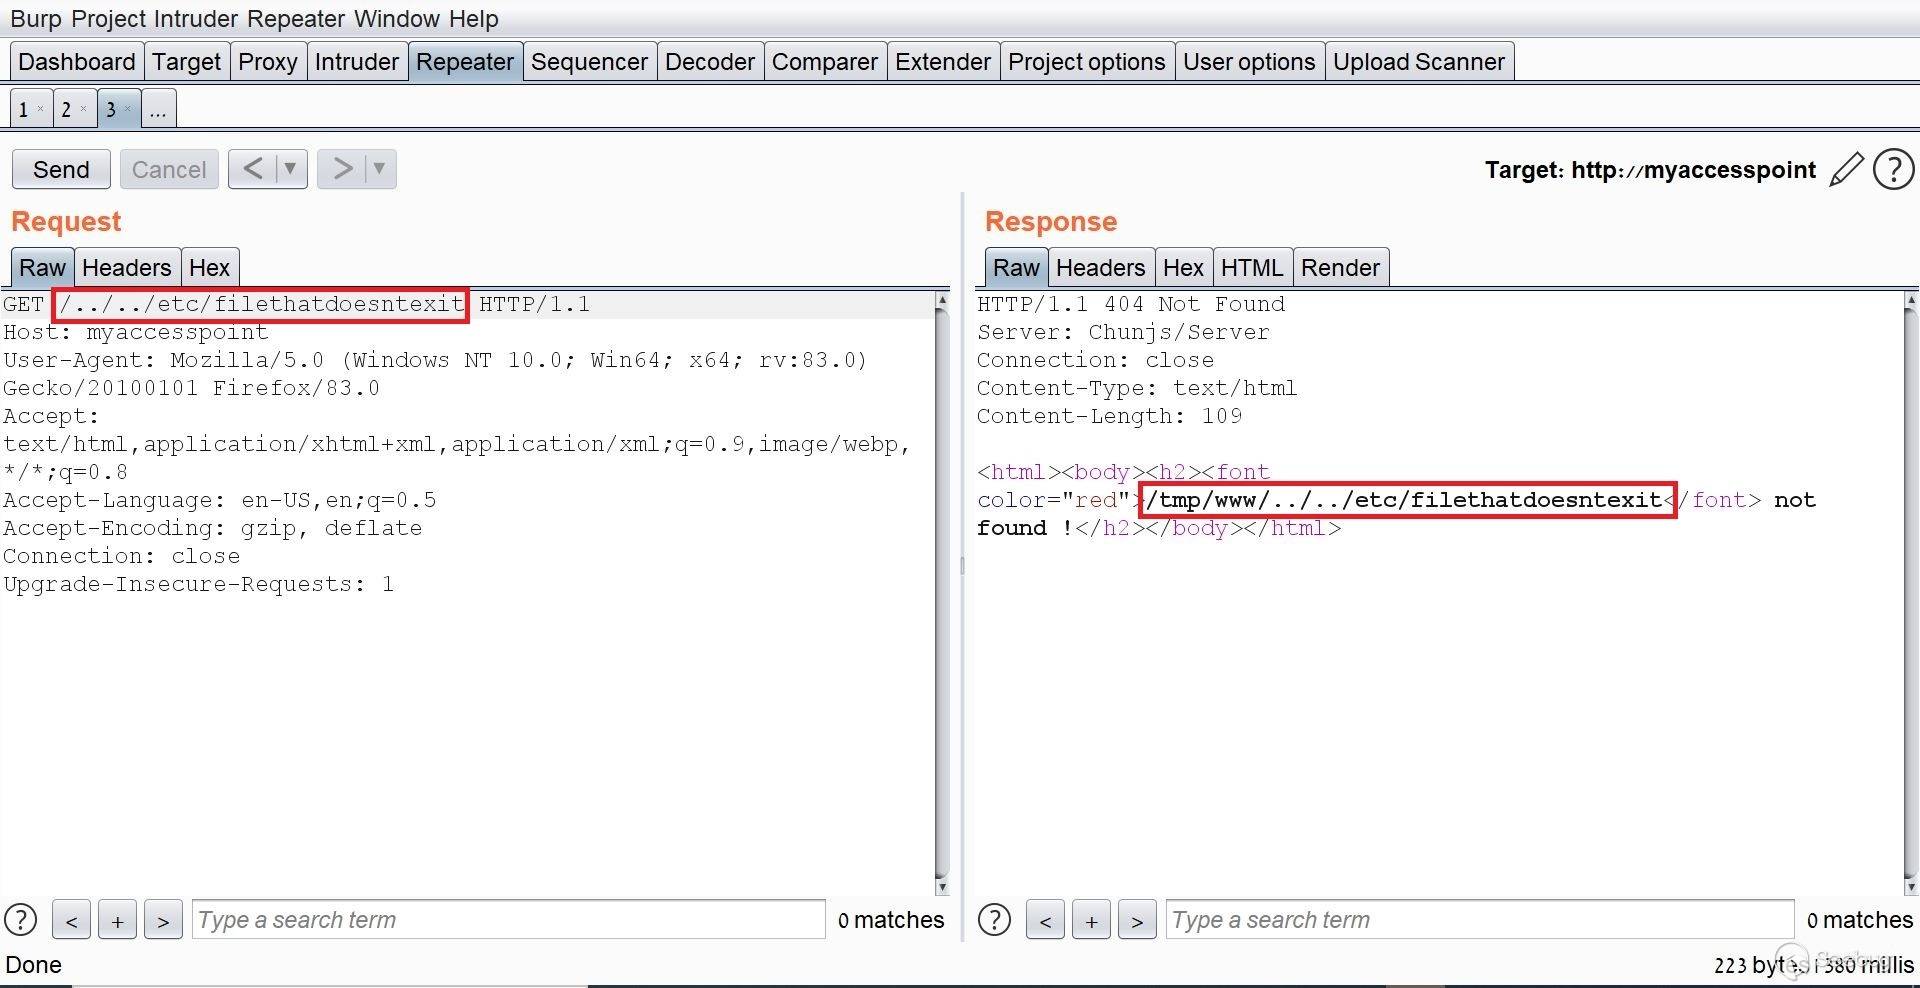Switch to the Comparer tab
This screenshot has width=1920, height=988.
tap(825, 61)
